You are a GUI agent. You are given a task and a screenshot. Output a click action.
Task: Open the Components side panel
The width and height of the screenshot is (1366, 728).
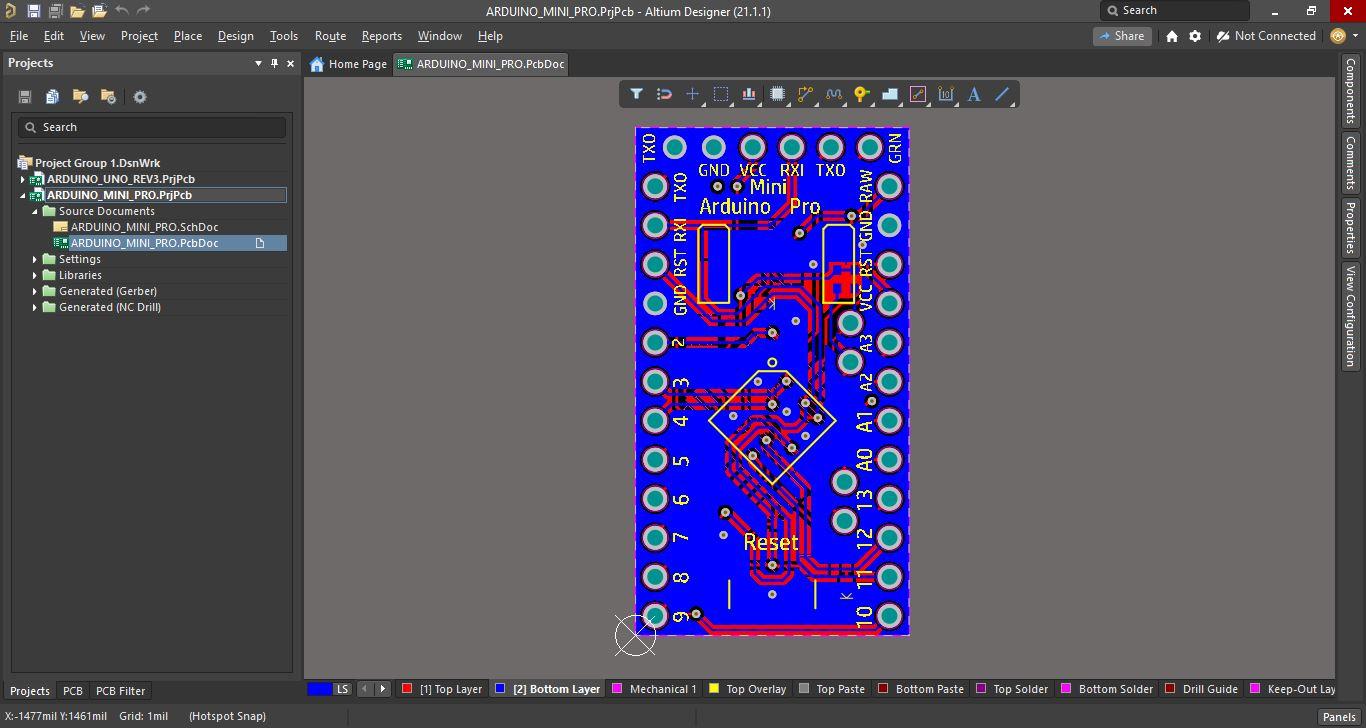pyautogui.click(x=1350, y=91)
